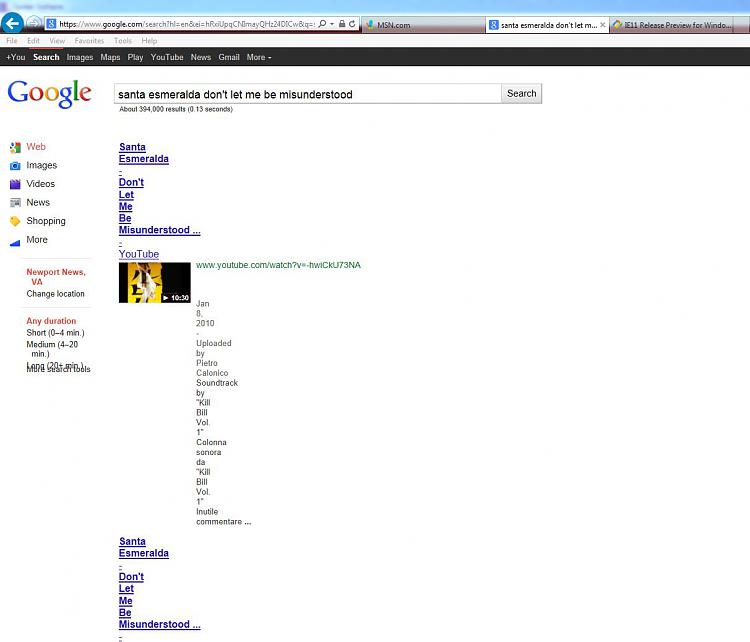Click the YouTube source link under first result
The image size is (750, 642).
click(x=139, y=254)
